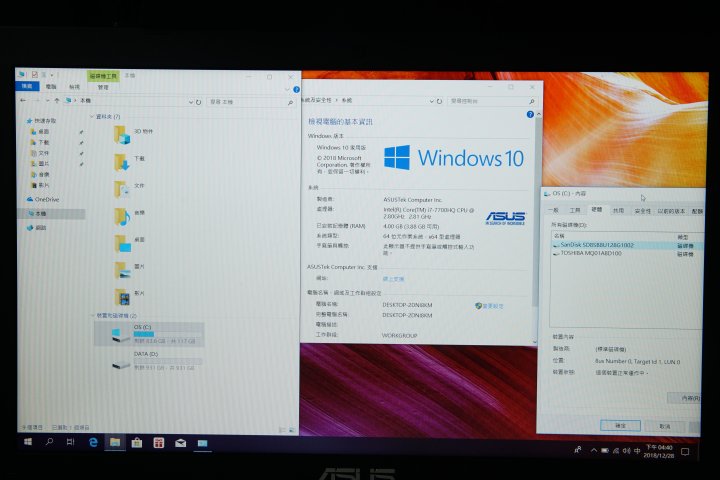720x480 pixels.
Task: Open the 影片 folder icon in the main pane
Action: point(122,297)
